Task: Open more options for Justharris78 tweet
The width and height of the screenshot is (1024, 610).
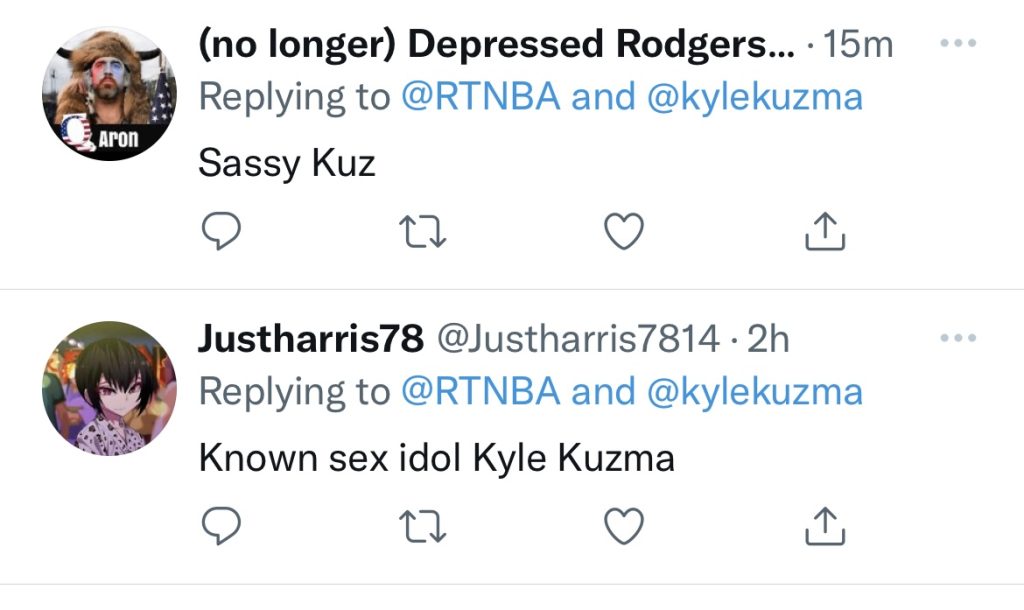Action: 958,338
